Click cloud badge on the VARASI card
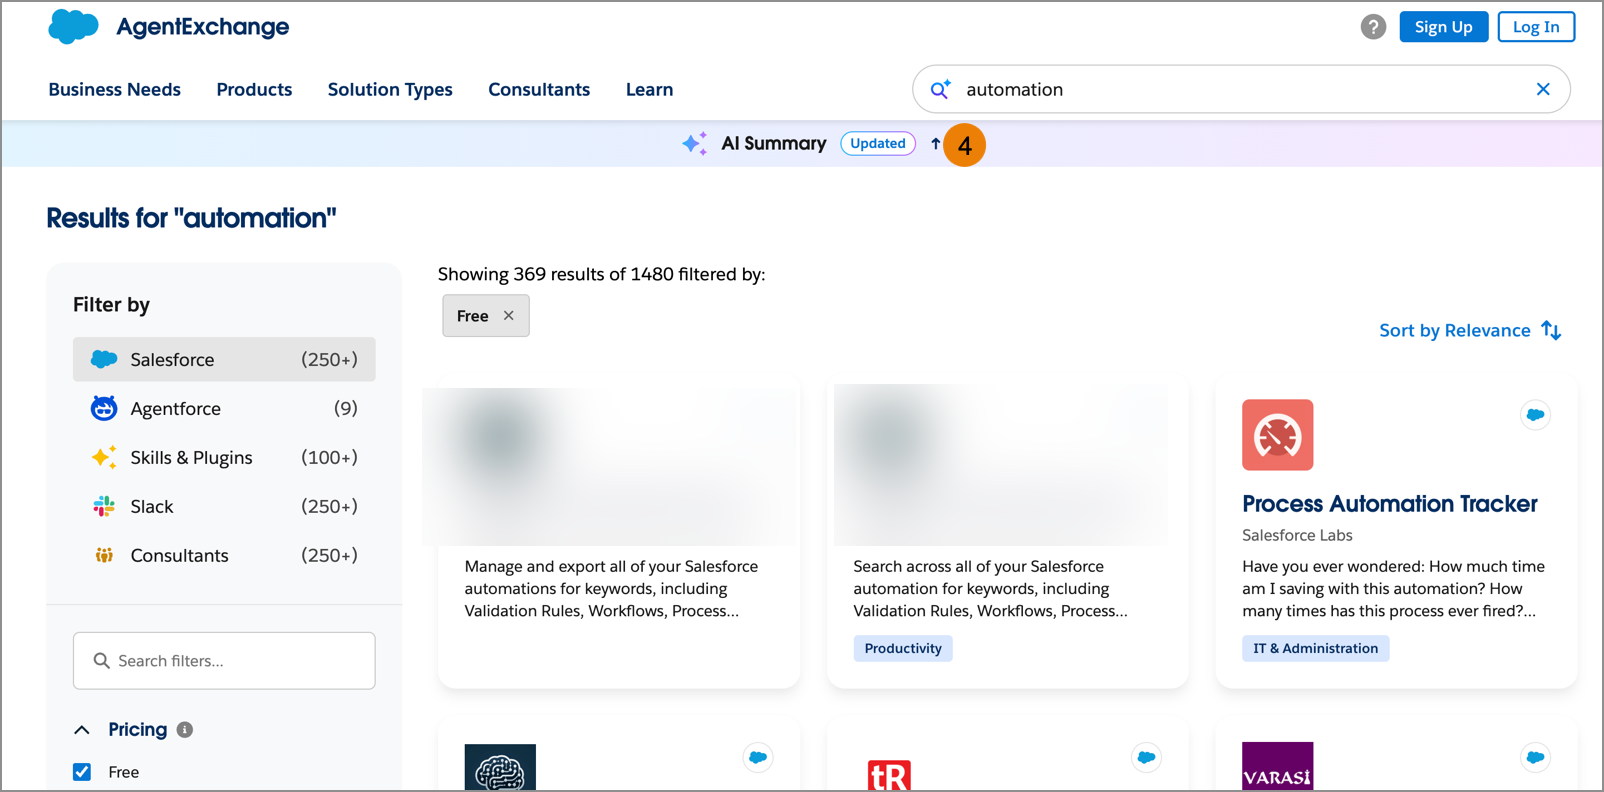This screenshot has height=792, width=1604. click(1535, 757)
